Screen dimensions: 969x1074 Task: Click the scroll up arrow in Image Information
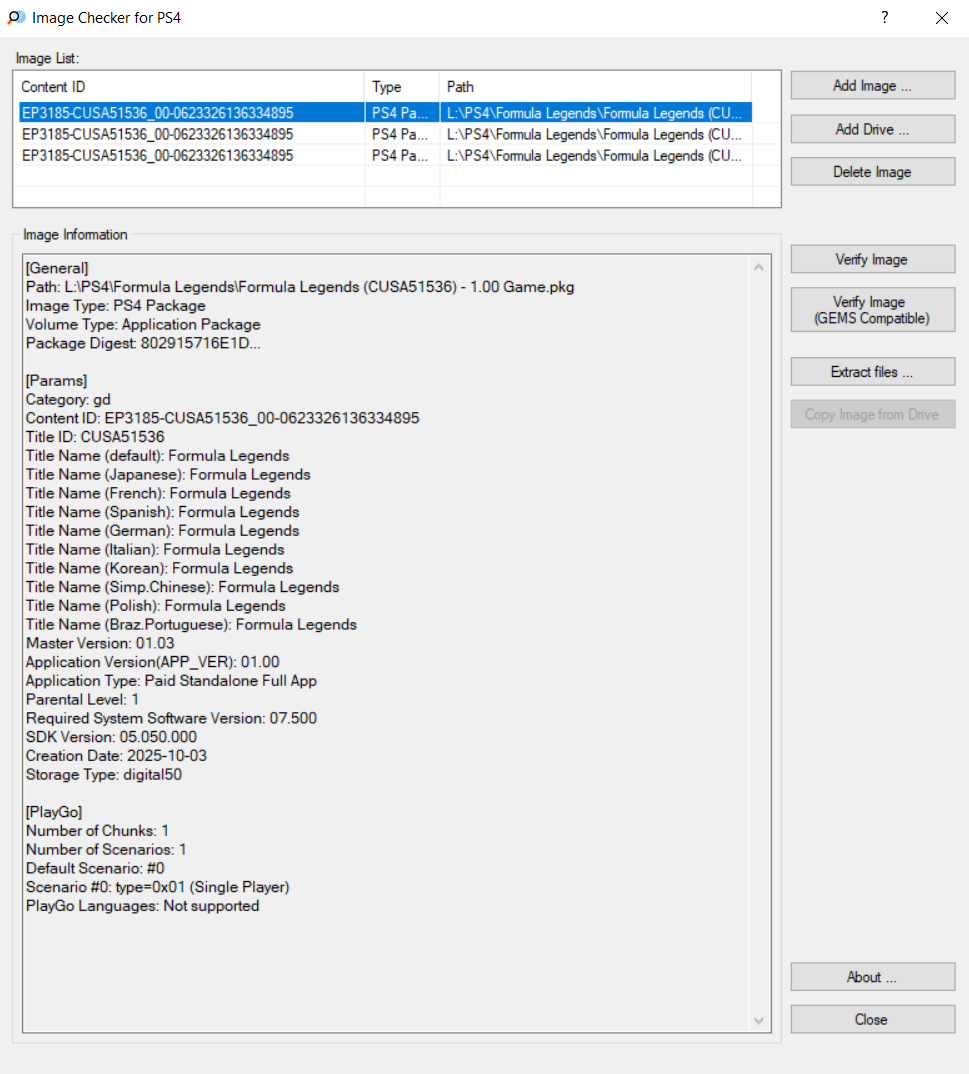click(x=759, y=267)
